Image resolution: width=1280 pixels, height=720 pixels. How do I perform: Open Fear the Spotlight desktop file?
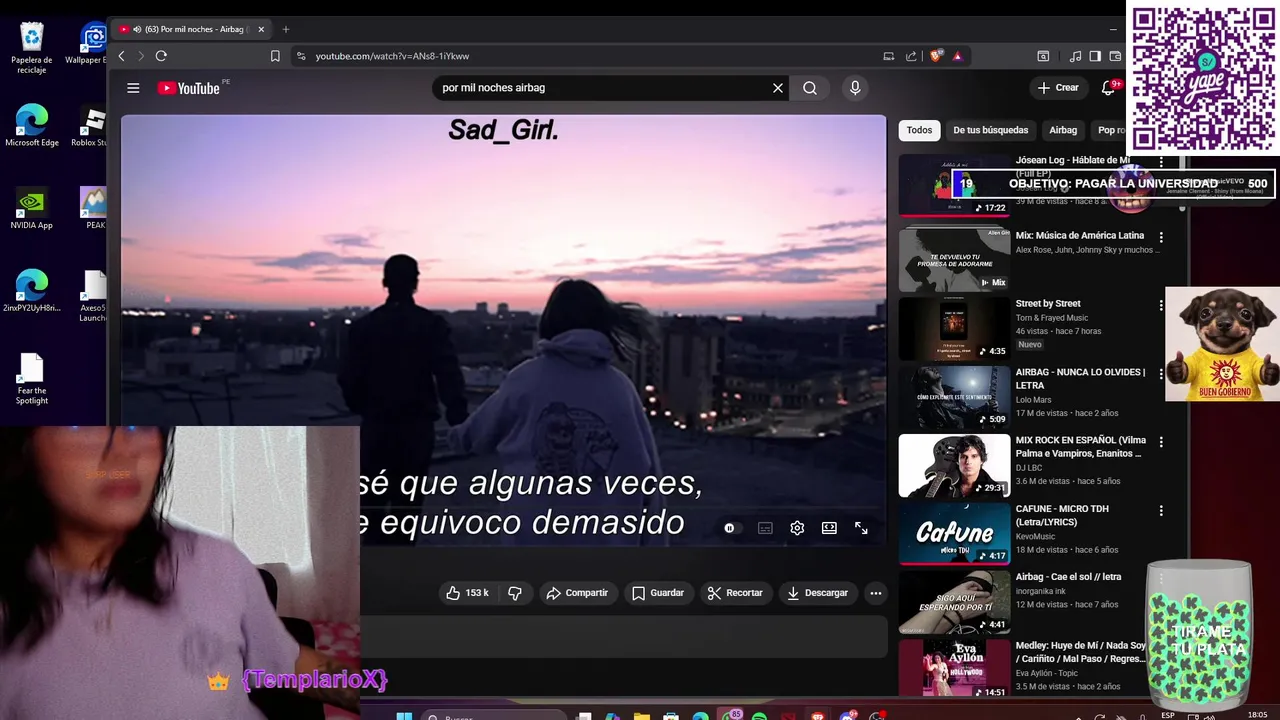point(32,380)
